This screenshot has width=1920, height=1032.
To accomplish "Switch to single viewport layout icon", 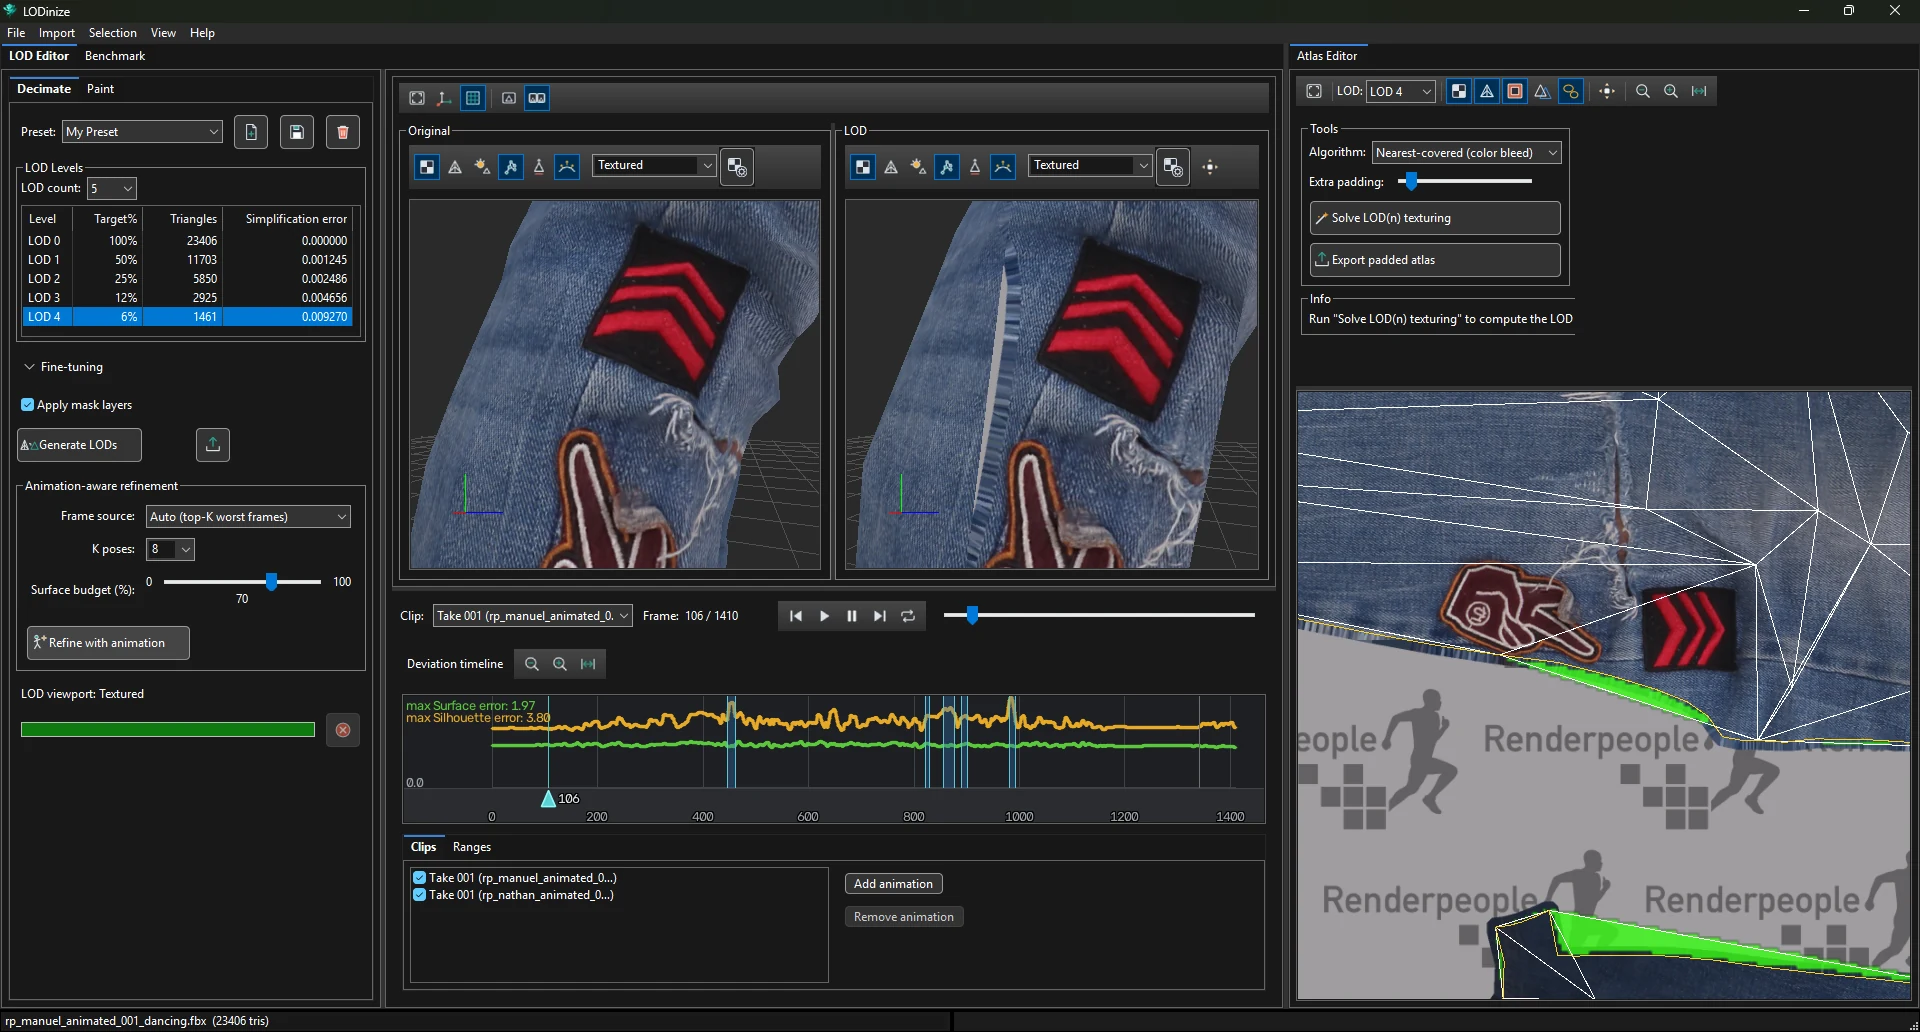I will point(509,98).
